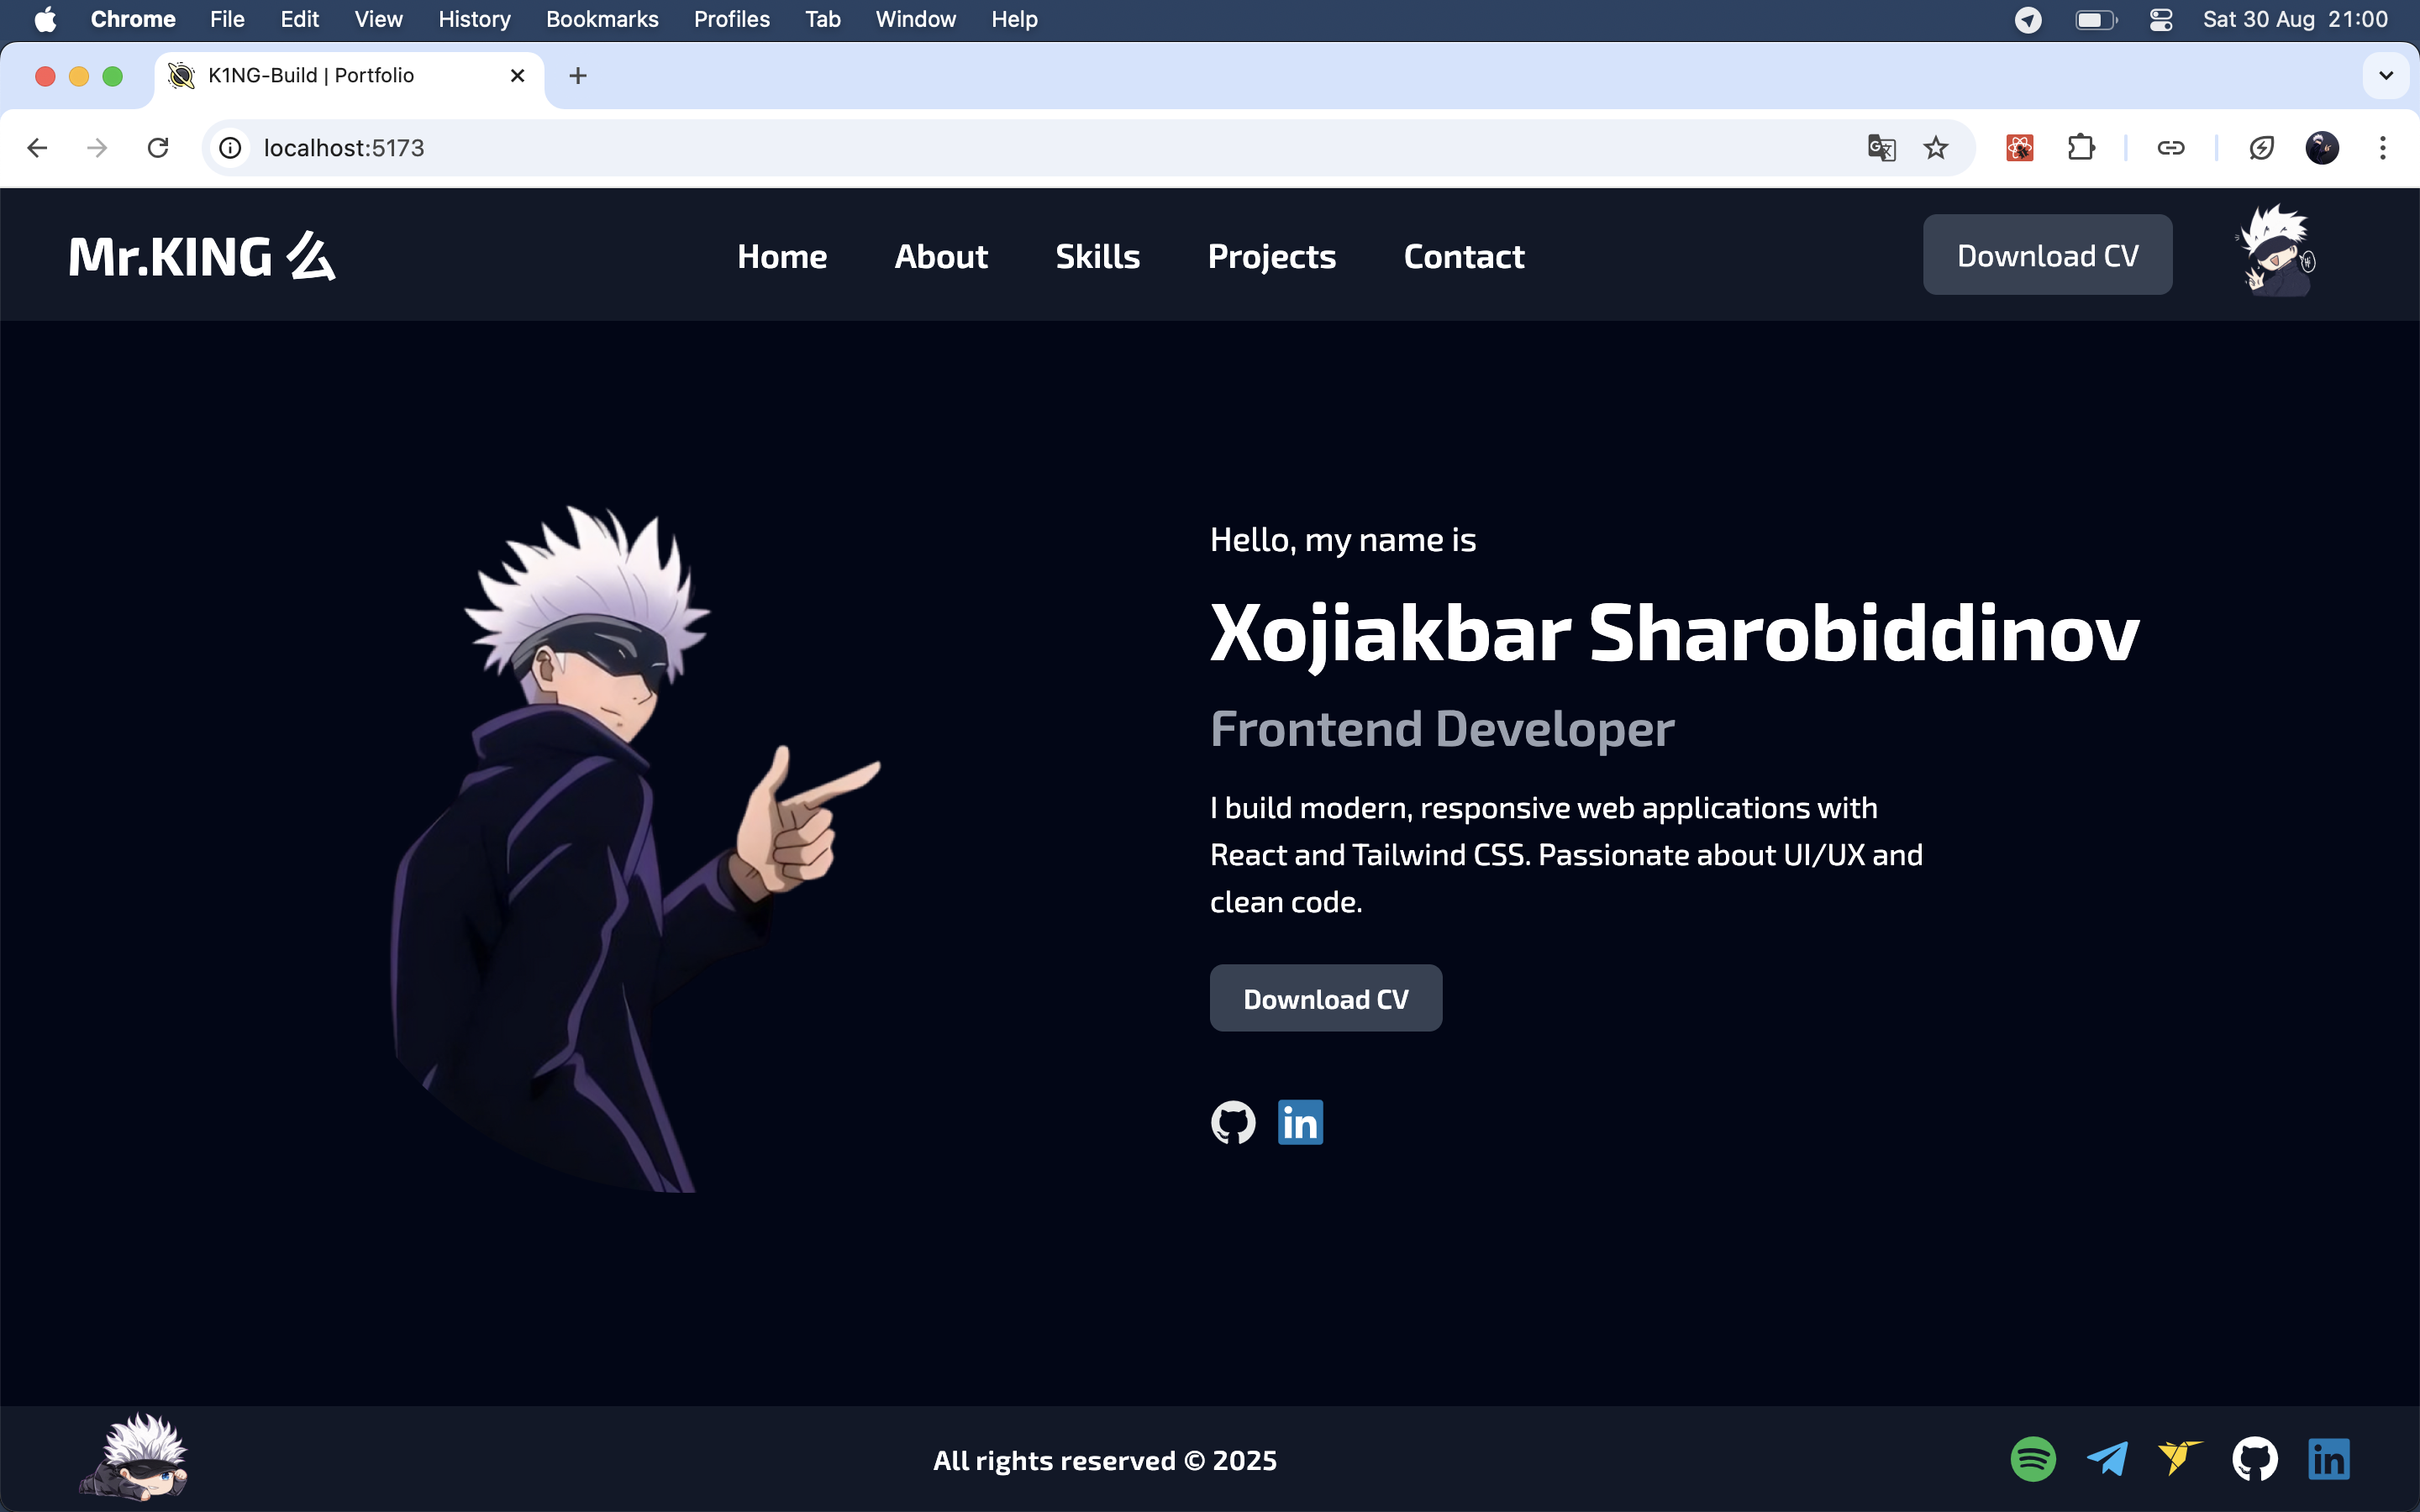Go to the Projects nav link
2420x1512 pixels.
point(1272,257)
